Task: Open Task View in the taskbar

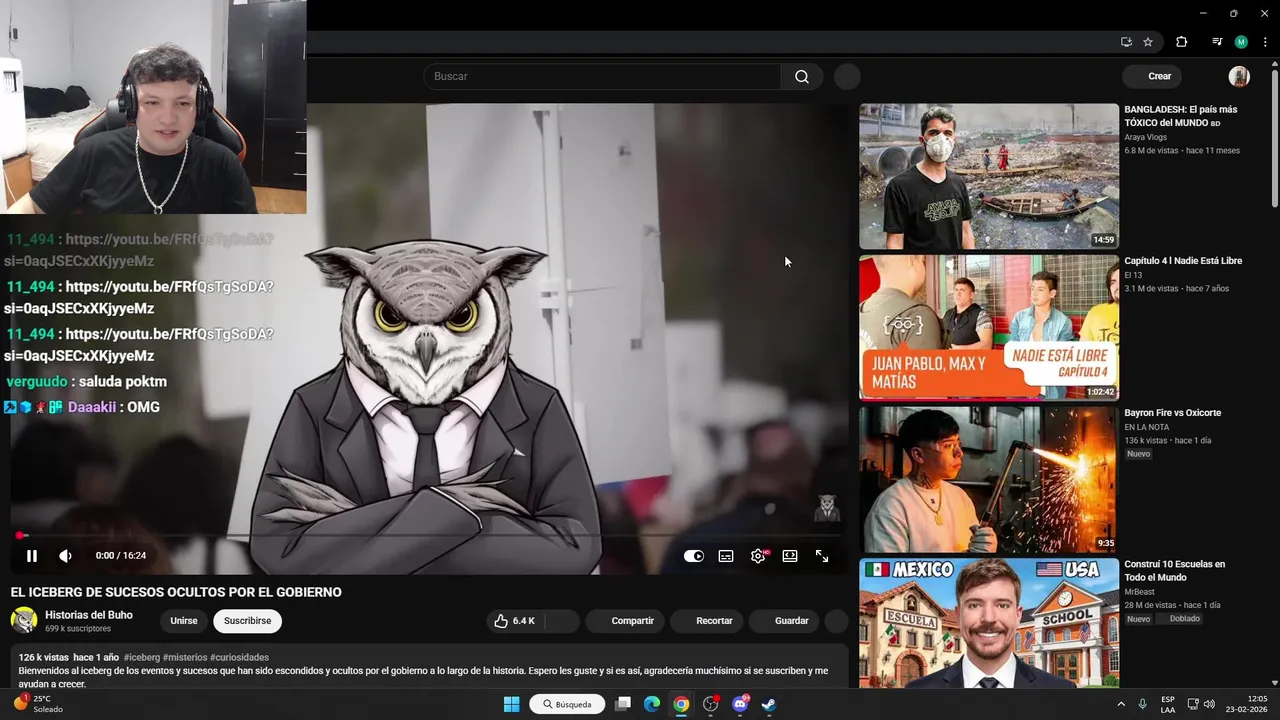Action: 623,704
